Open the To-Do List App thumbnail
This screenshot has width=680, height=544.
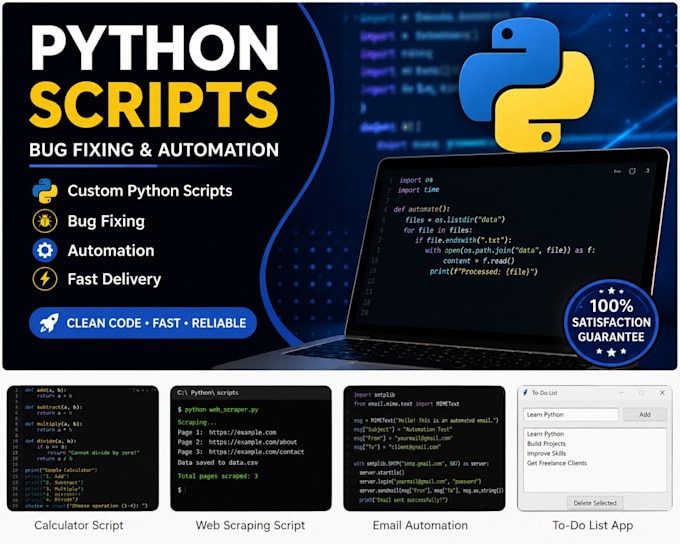[595, 448]
